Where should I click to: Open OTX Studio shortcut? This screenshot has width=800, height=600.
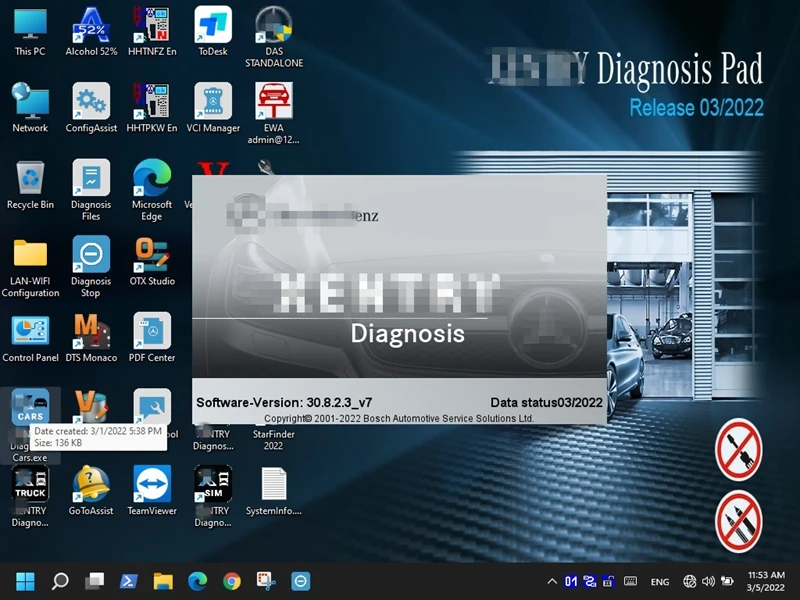tap(152, 261)
